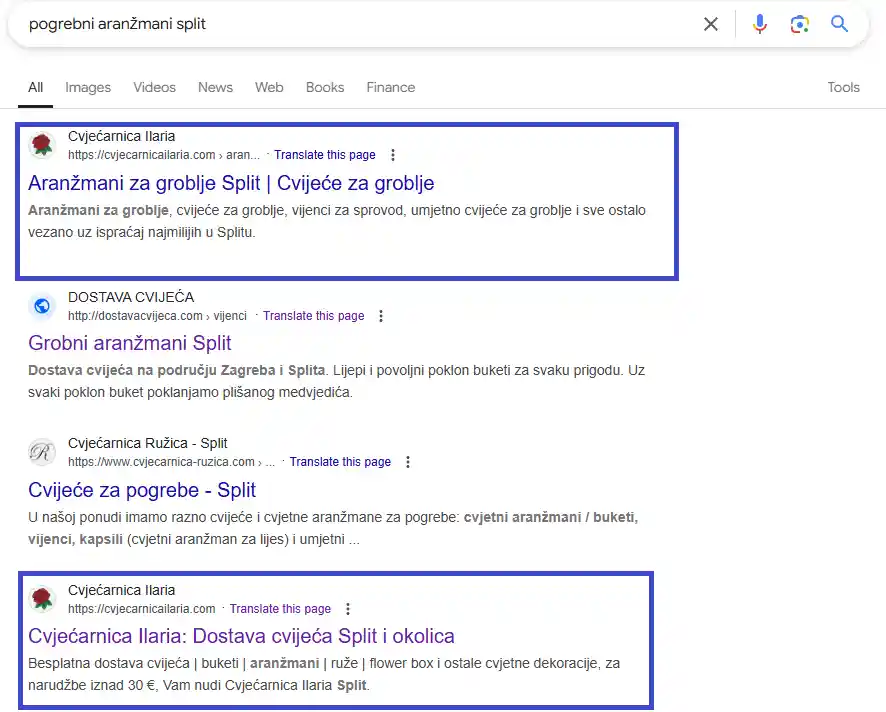Click the blue magnifier search icon
886x712 pixels.
(839, 24)
